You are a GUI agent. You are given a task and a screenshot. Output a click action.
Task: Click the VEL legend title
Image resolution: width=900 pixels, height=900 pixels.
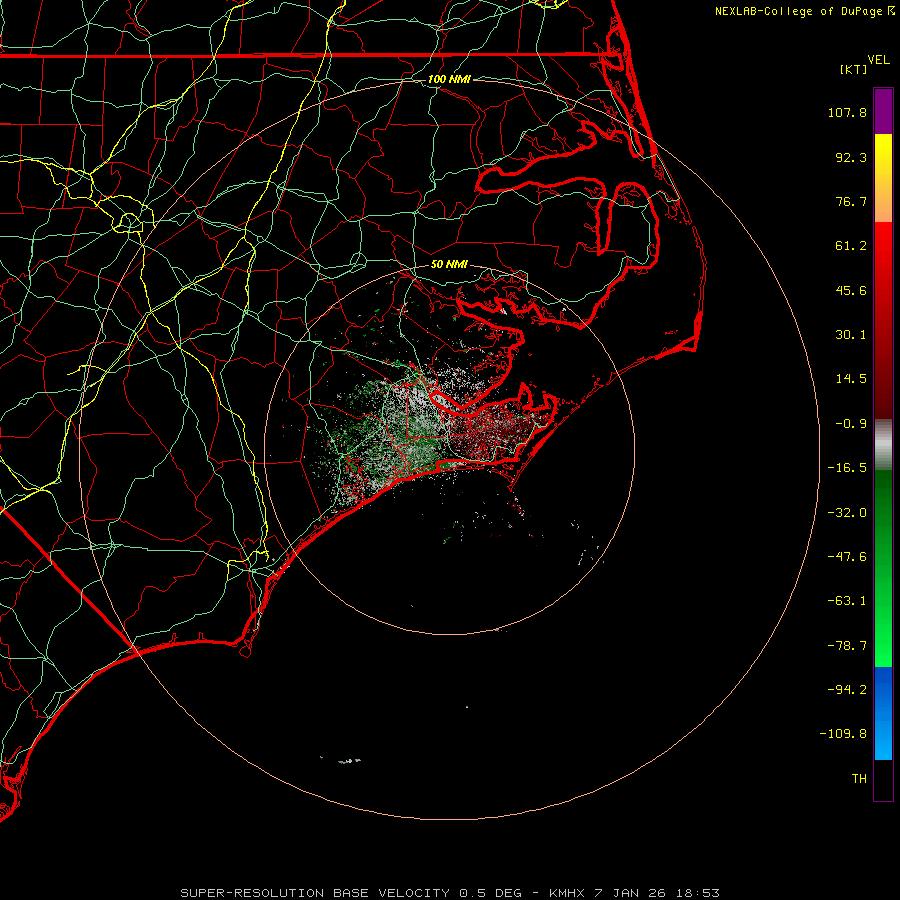click(x=878, y=60)
